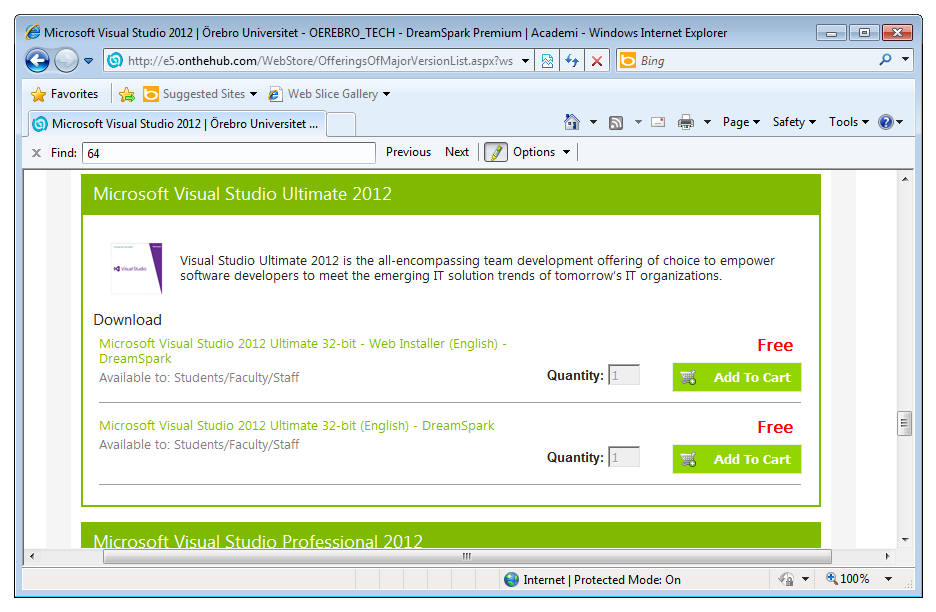
Task: Click the 100% zoom level button
Action: (x=848, y=579)
